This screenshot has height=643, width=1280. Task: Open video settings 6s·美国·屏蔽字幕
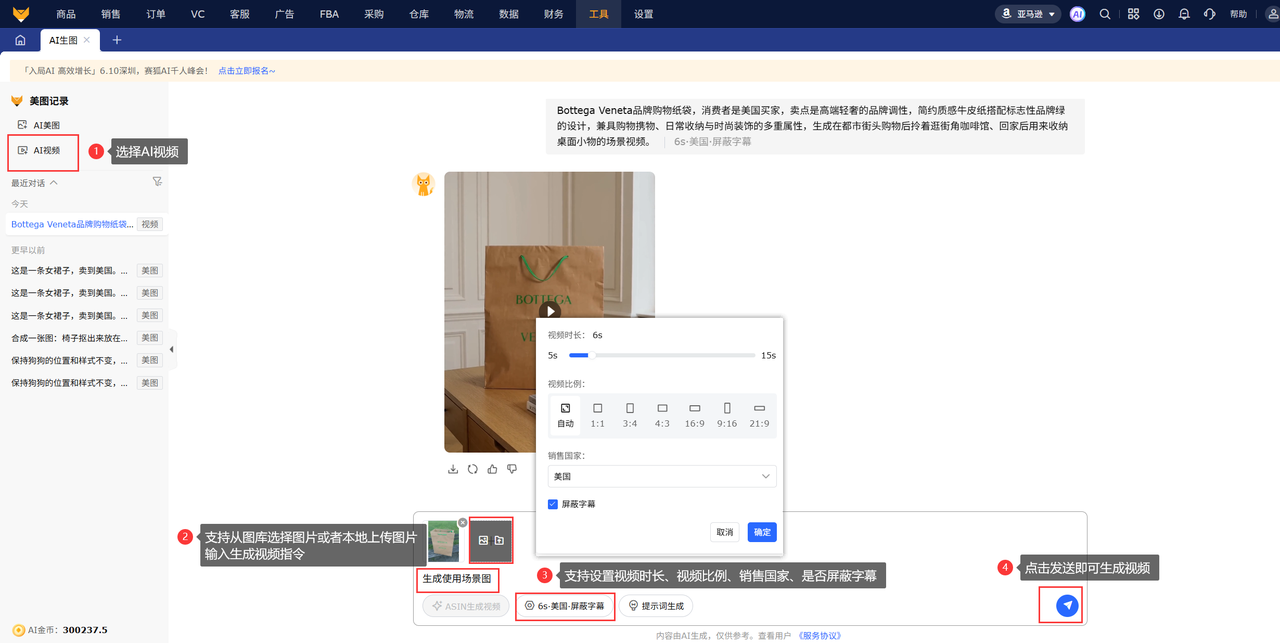pyautogui.click(x=566, y=606)
